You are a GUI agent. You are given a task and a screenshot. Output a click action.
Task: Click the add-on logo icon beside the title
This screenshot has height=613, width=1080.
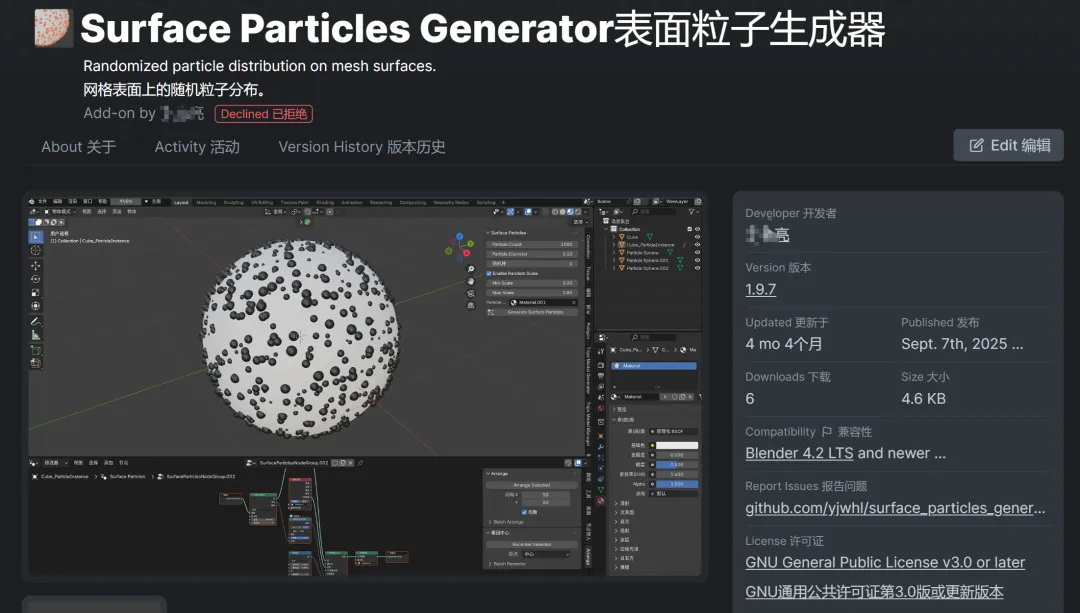tap(53, 28)
